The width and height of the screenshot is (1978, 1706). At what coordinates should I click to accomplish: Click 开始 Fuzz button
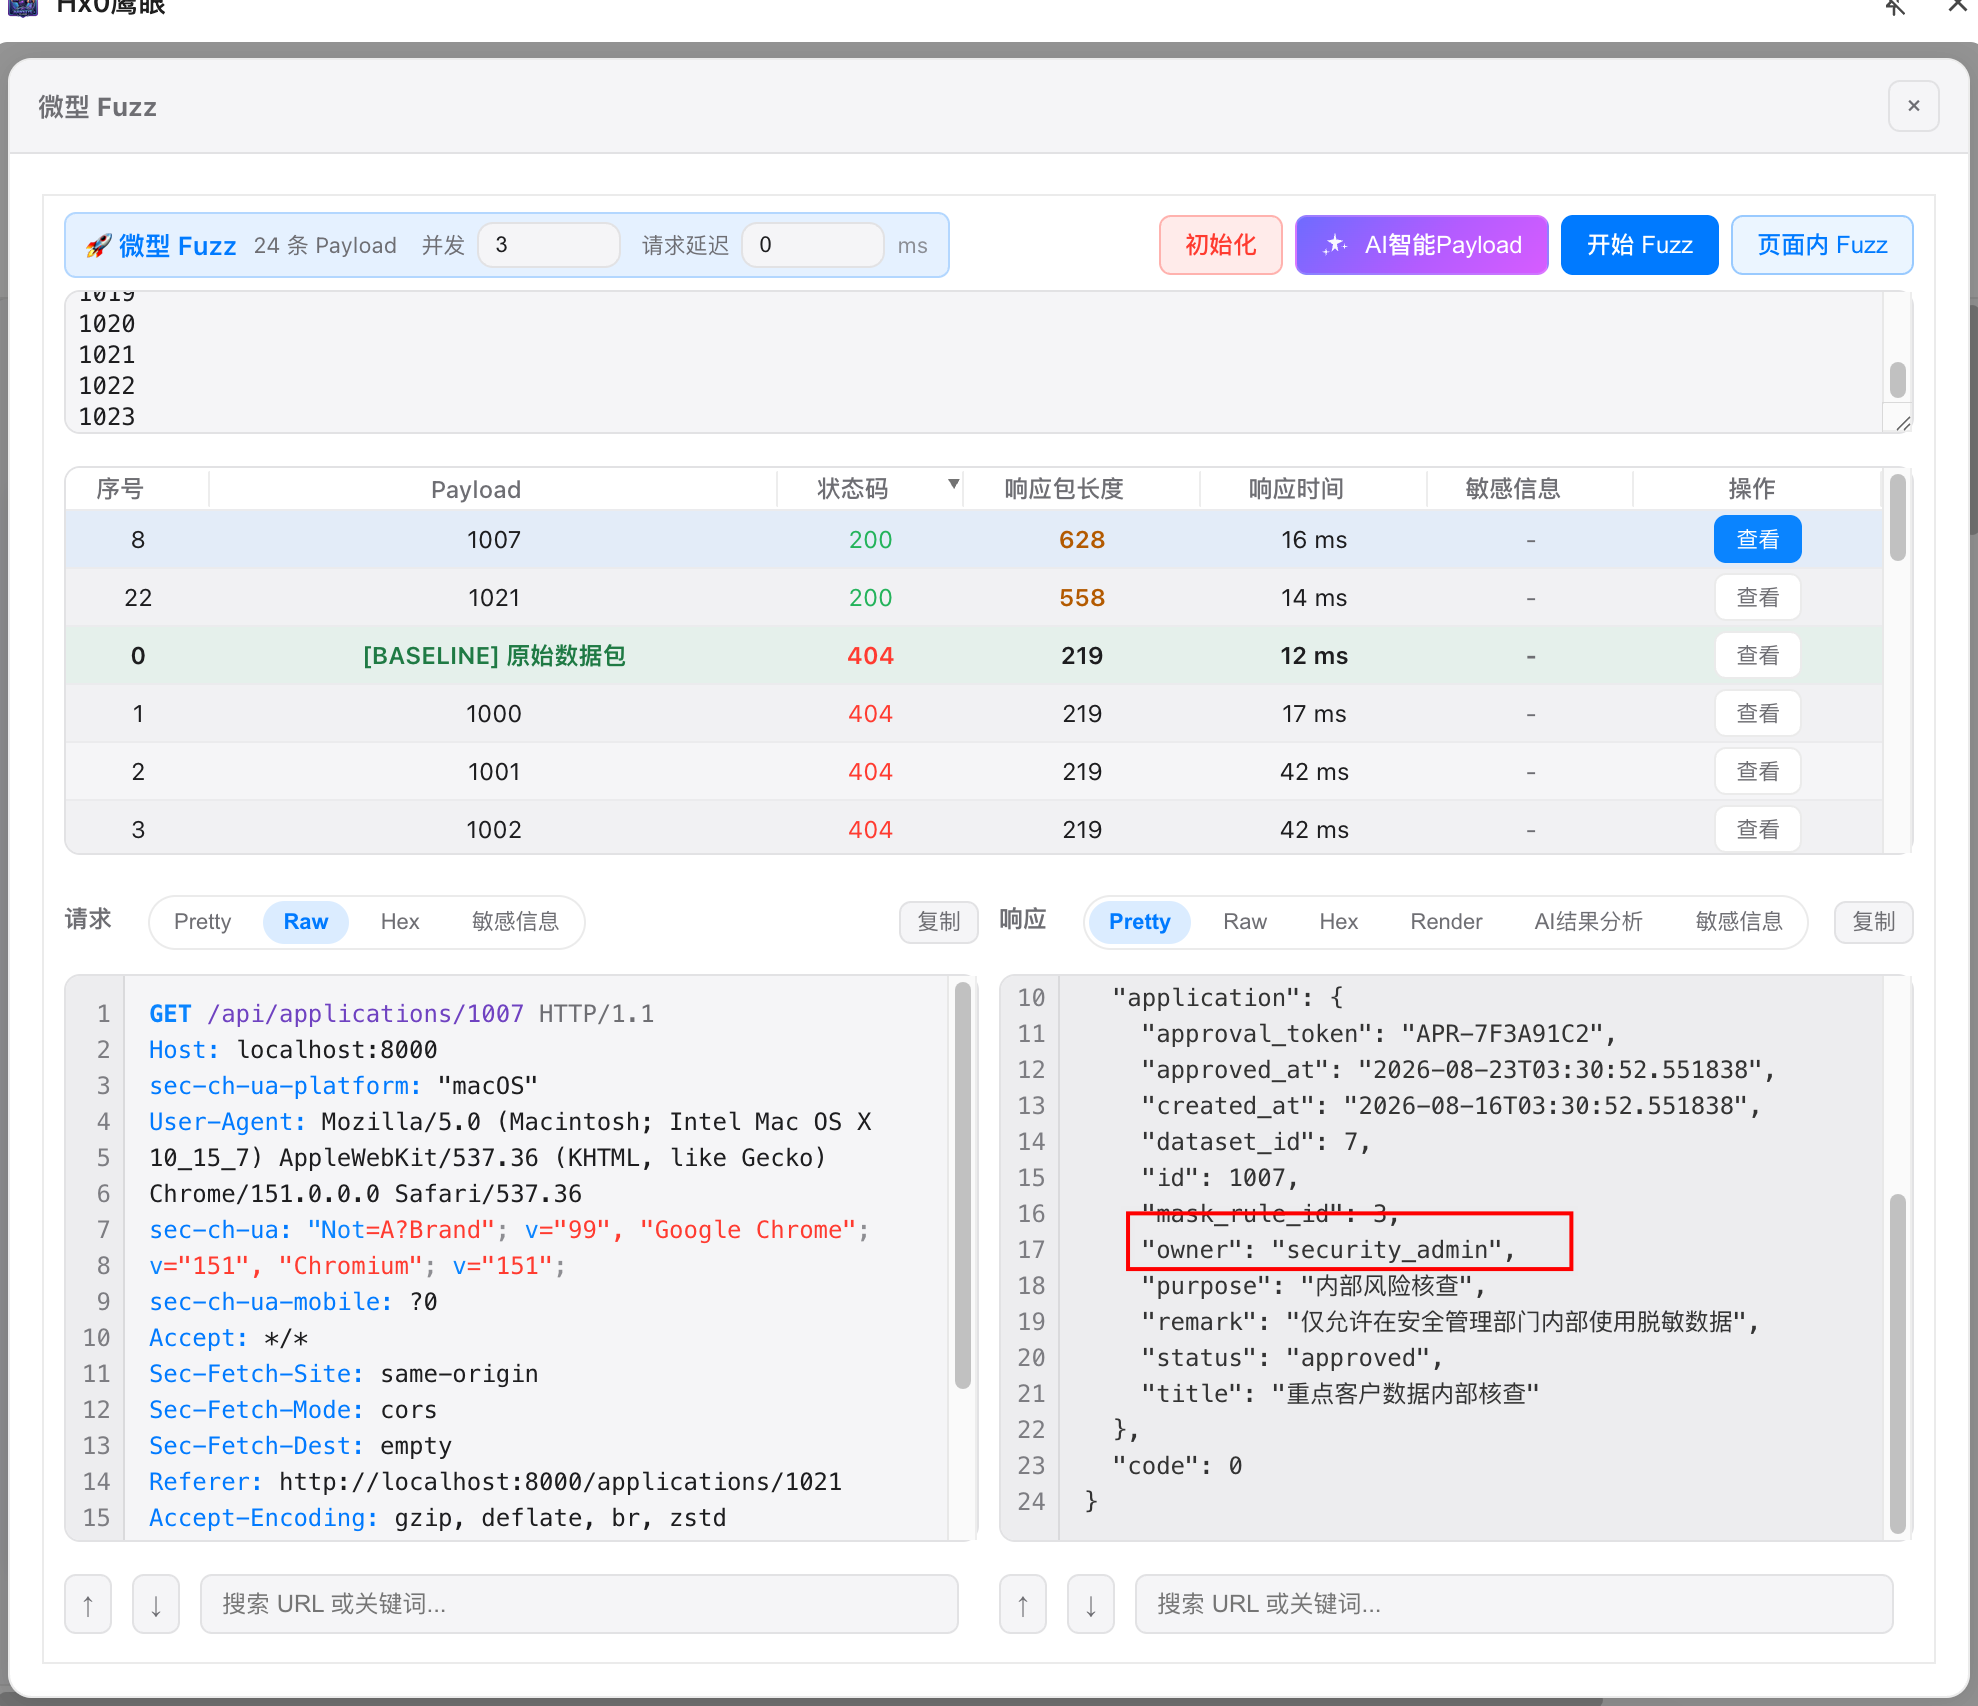[1639, 245]
